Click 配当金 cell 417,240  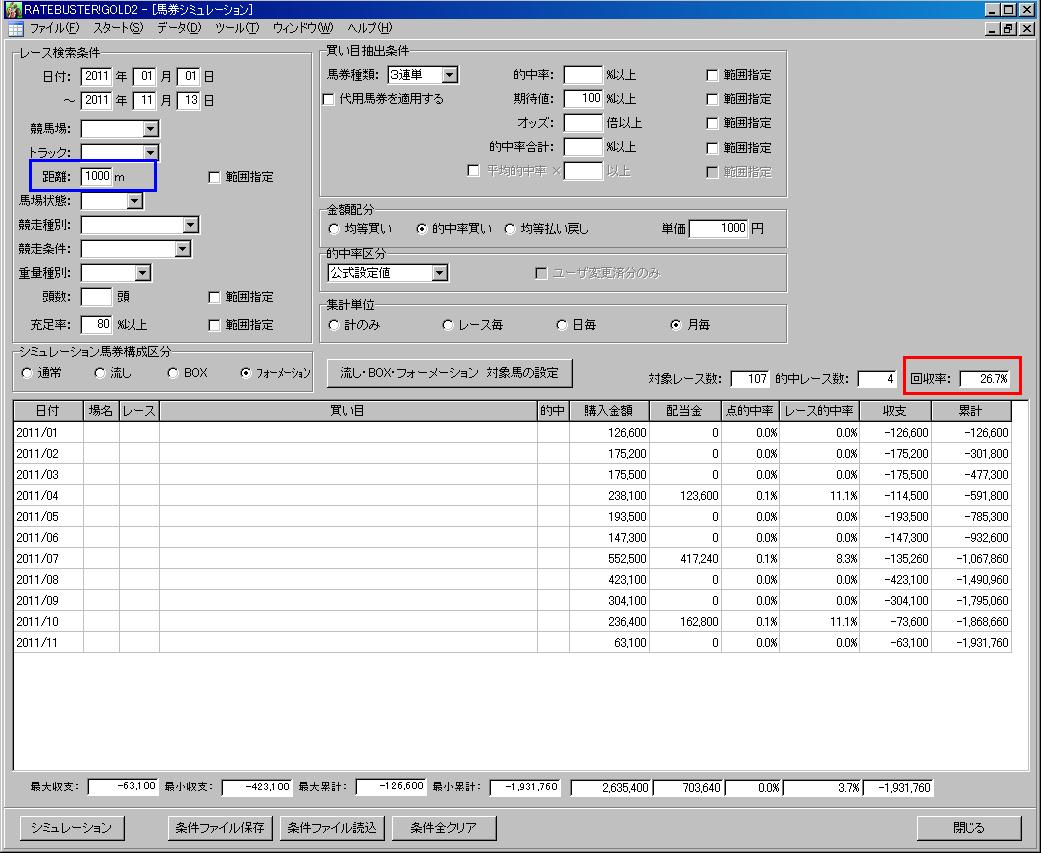(x=685, y=559)
